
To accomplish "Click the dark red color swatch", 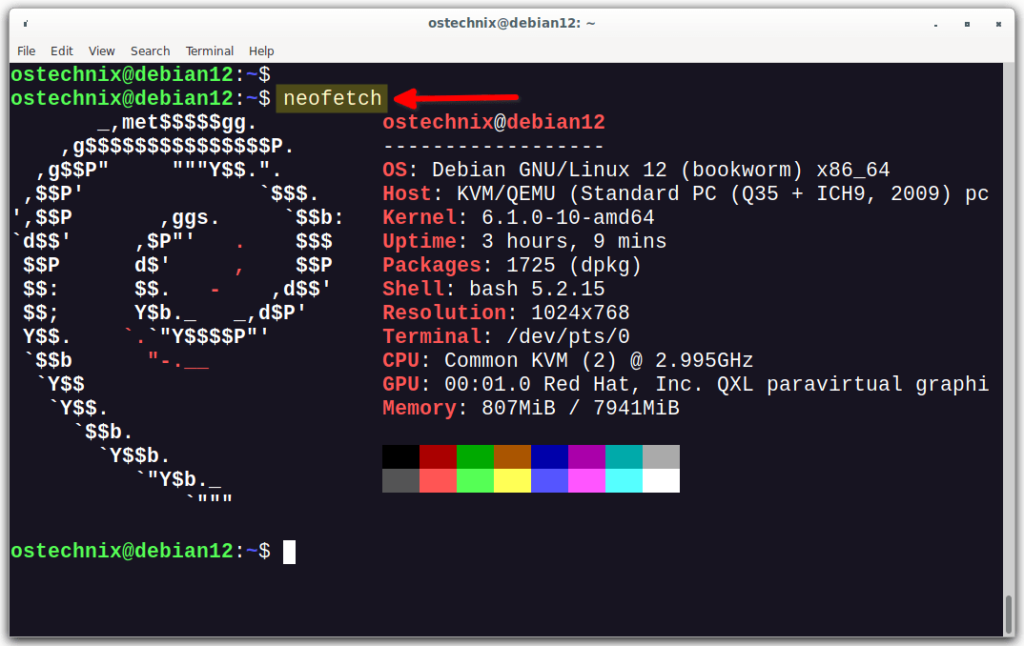I will pos(437,455).
